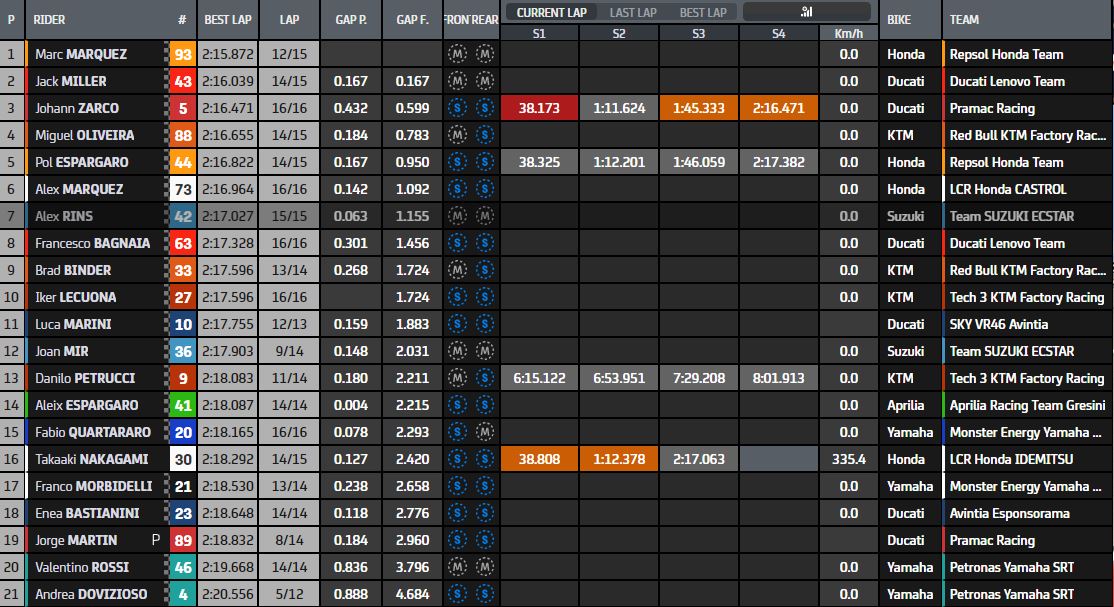Click Pol Espargaro's rear tyre icon
Viewport: 1114px width, 607px height.
[x=485, y=162]
